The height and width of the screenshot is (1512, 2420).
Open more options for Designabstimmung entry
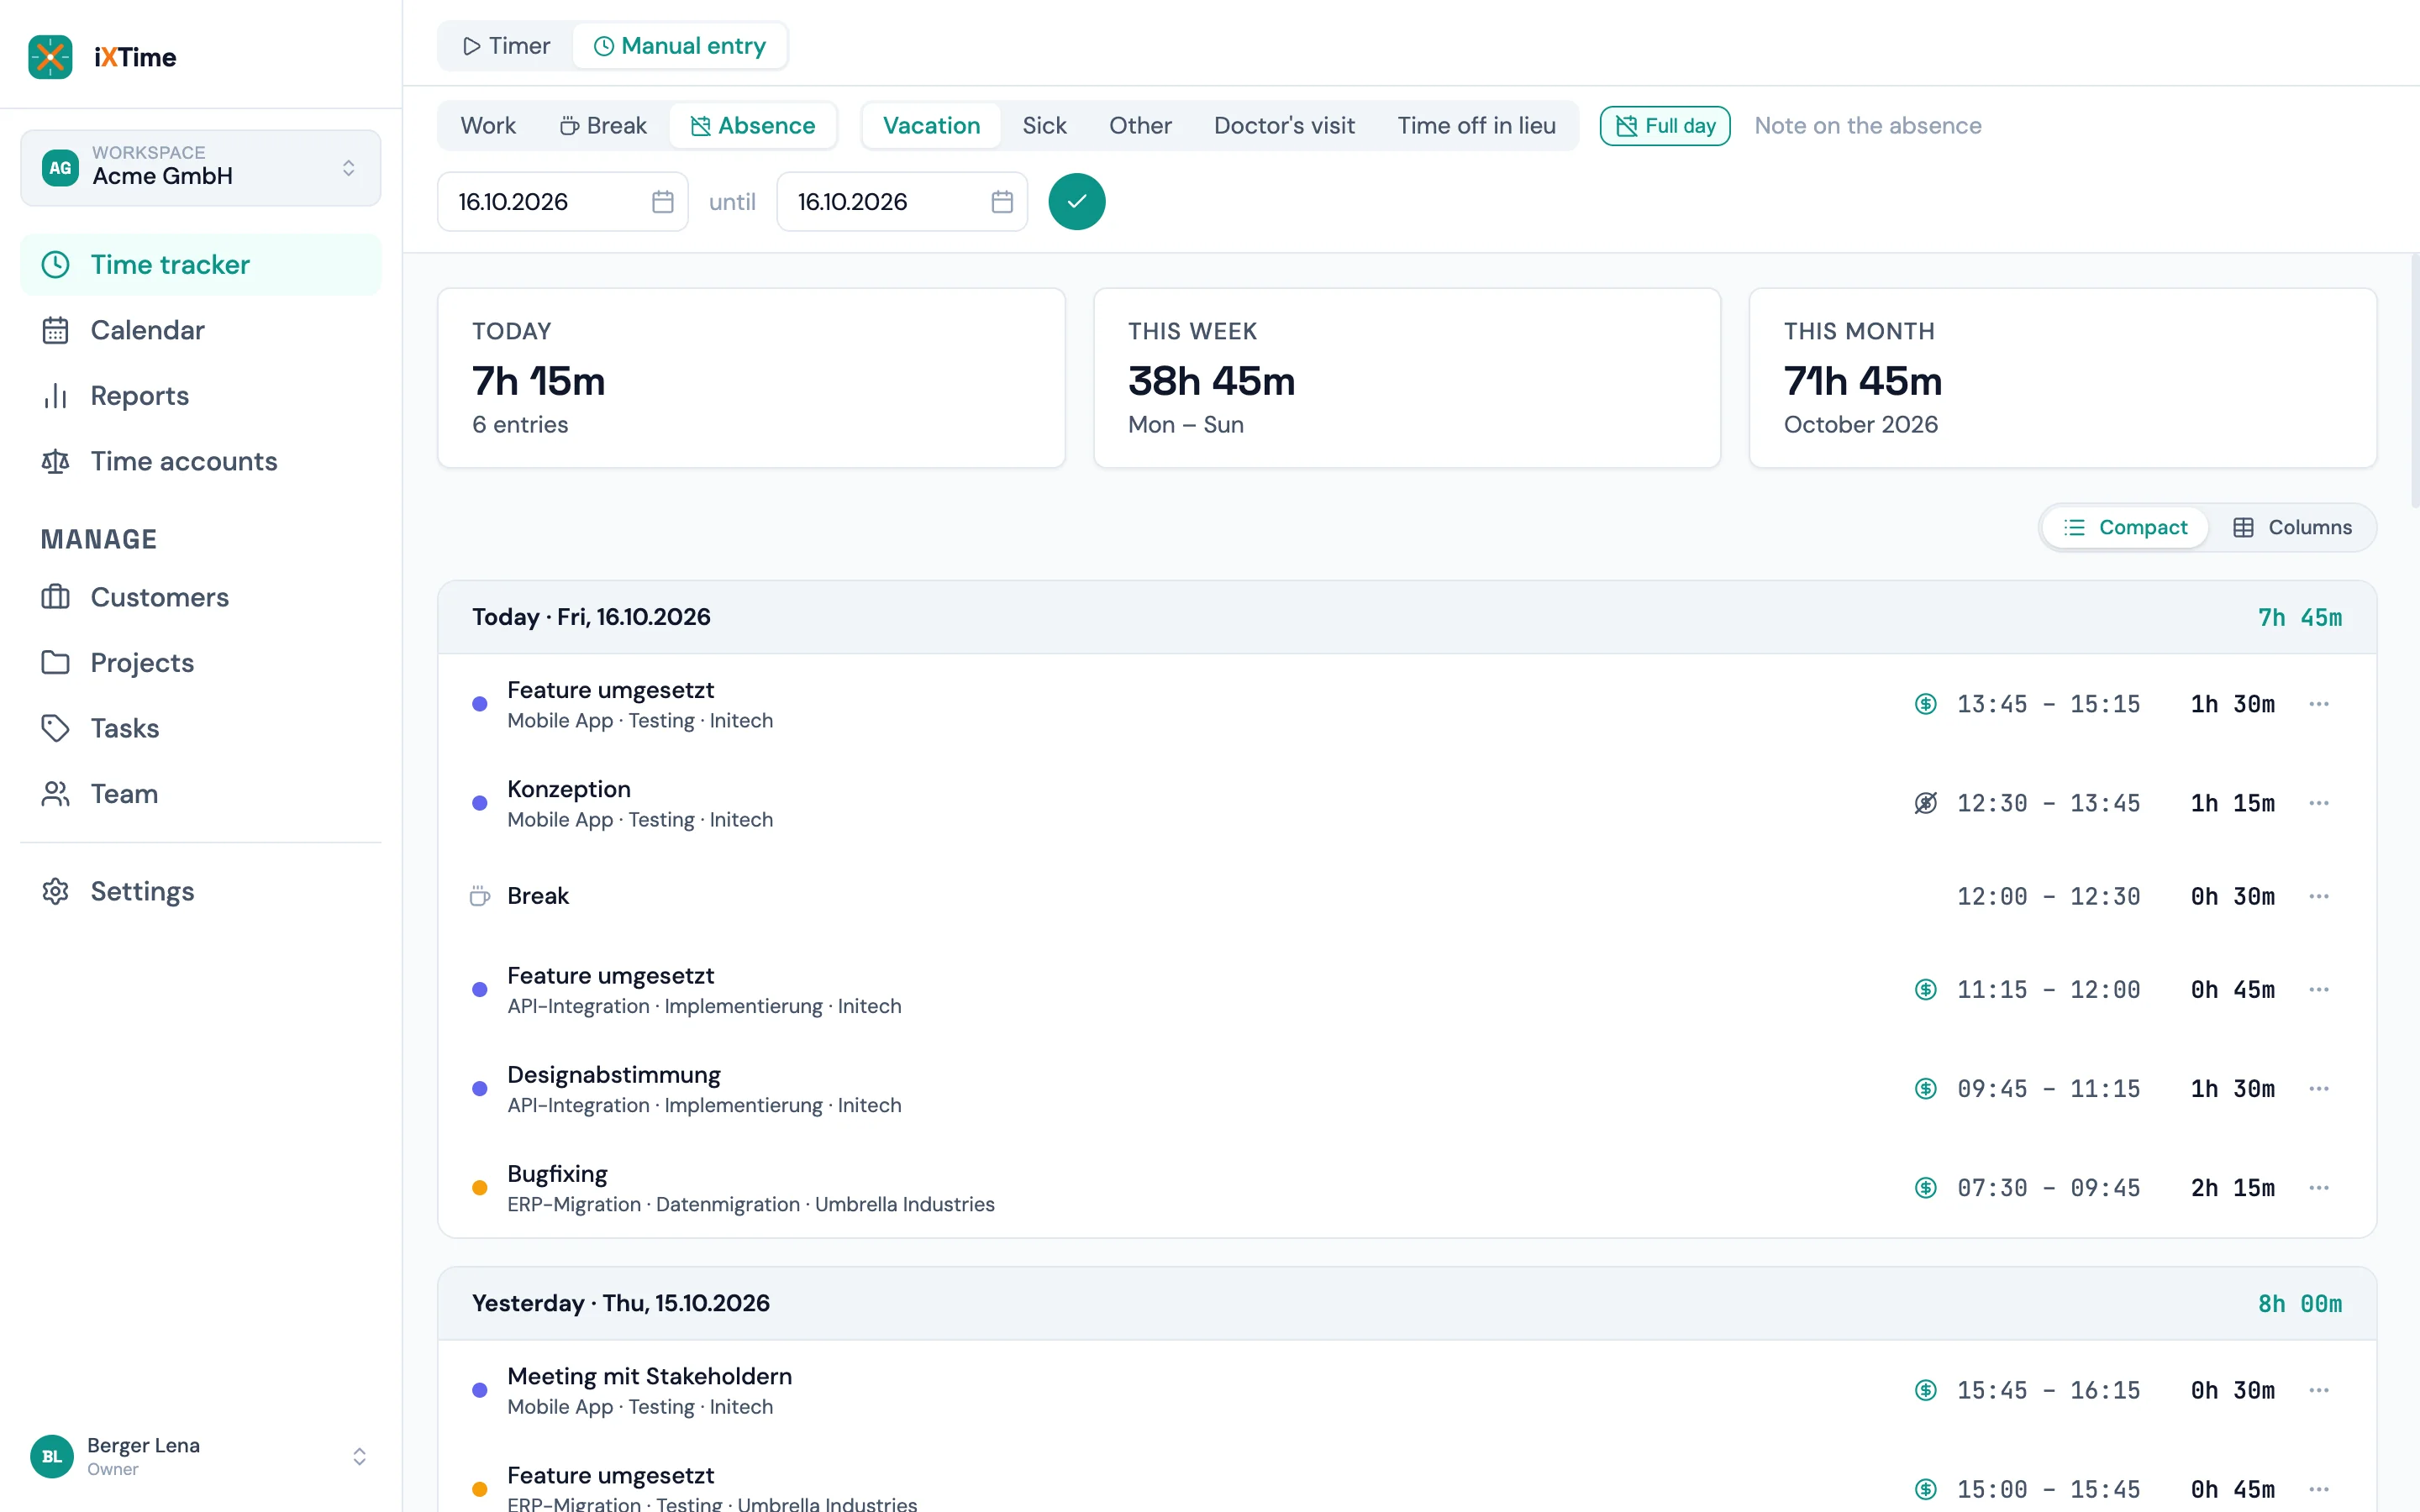[2319, 1089]
